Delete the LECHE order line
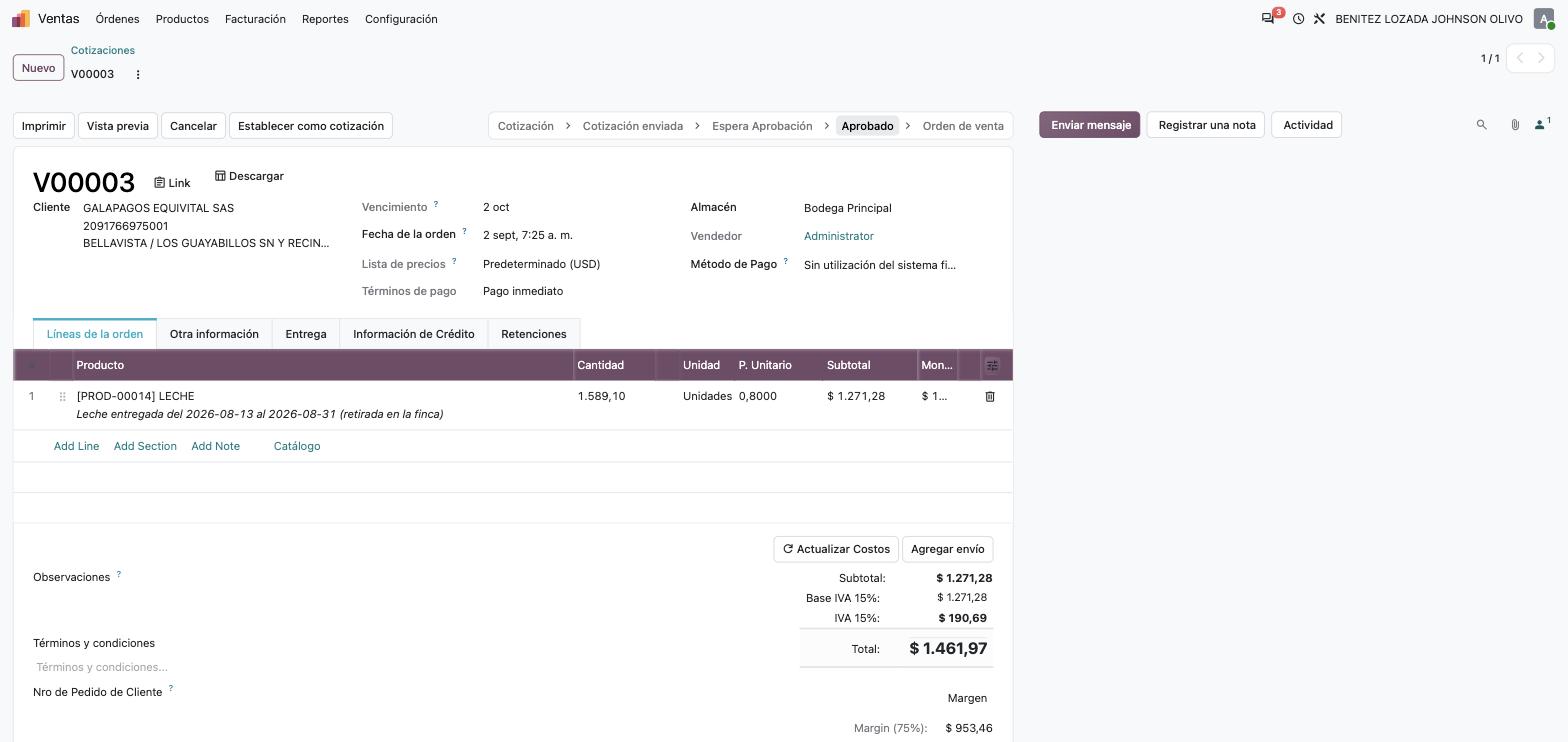 pos(990,397)
